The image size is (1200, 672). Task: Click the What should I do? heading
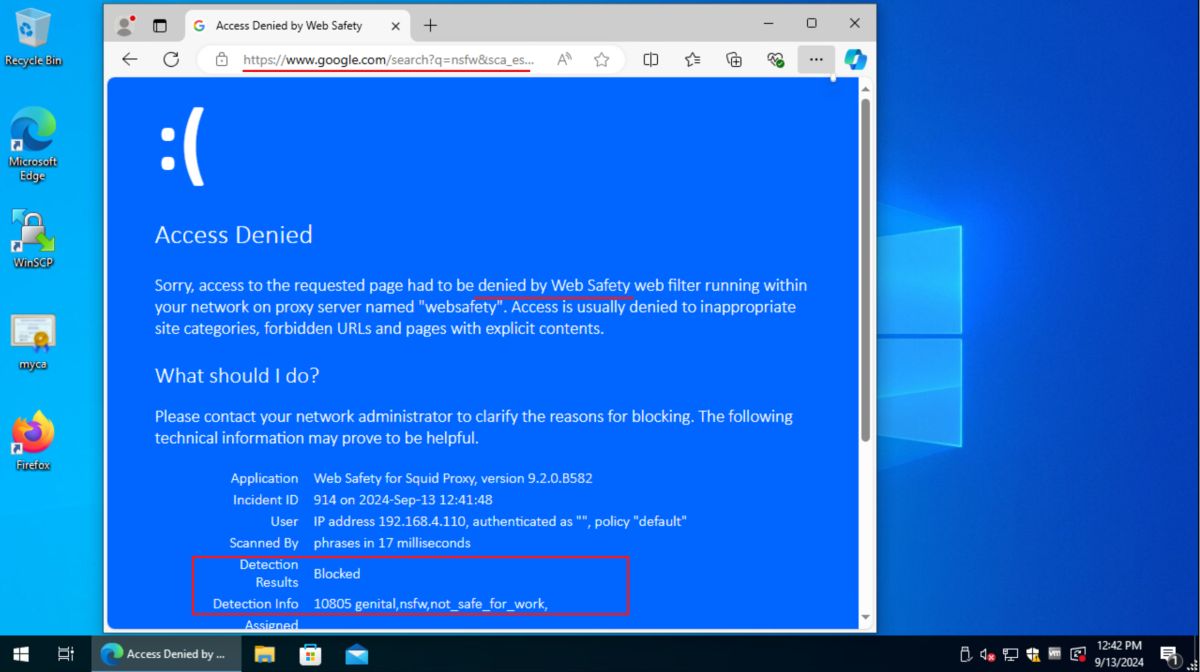237,376
